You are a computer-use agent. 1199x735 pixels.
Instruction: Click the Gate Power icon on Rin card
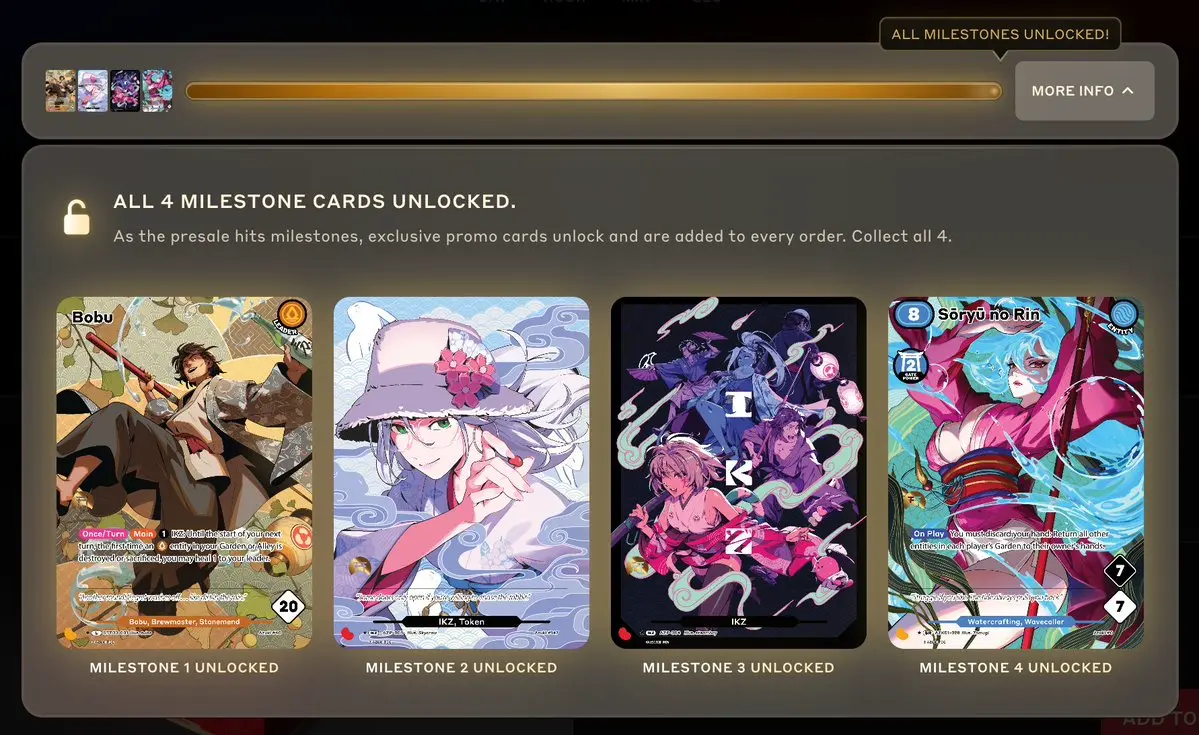click(x=911, y=365)
